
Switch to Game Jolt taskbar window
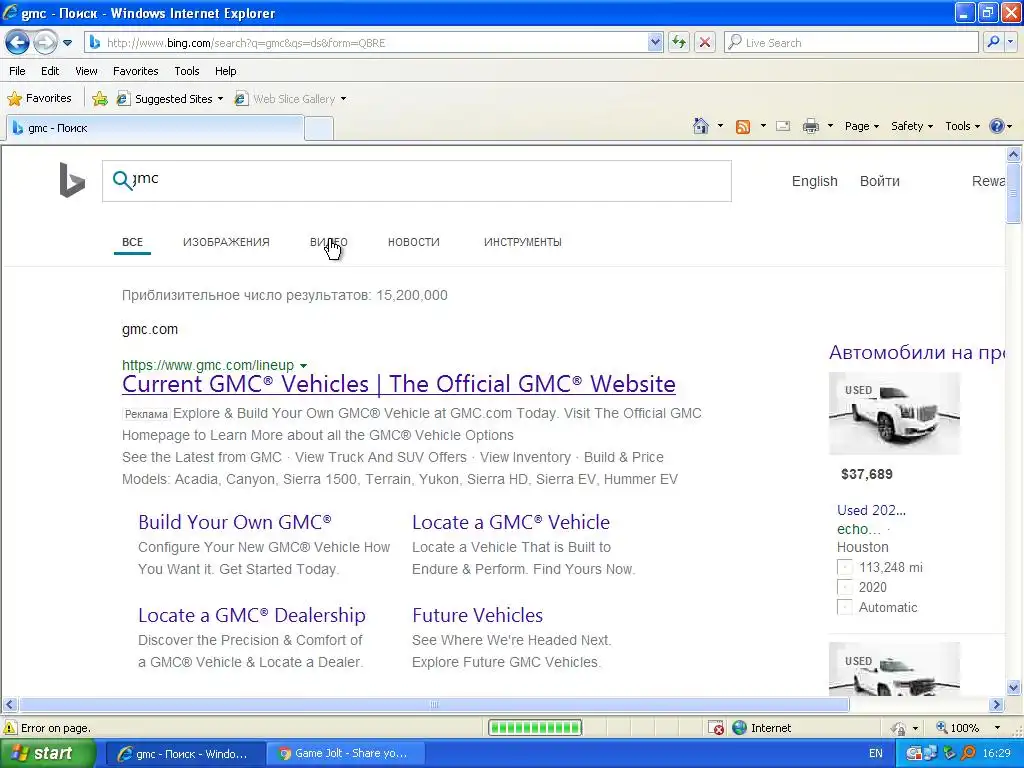point(345,754)
